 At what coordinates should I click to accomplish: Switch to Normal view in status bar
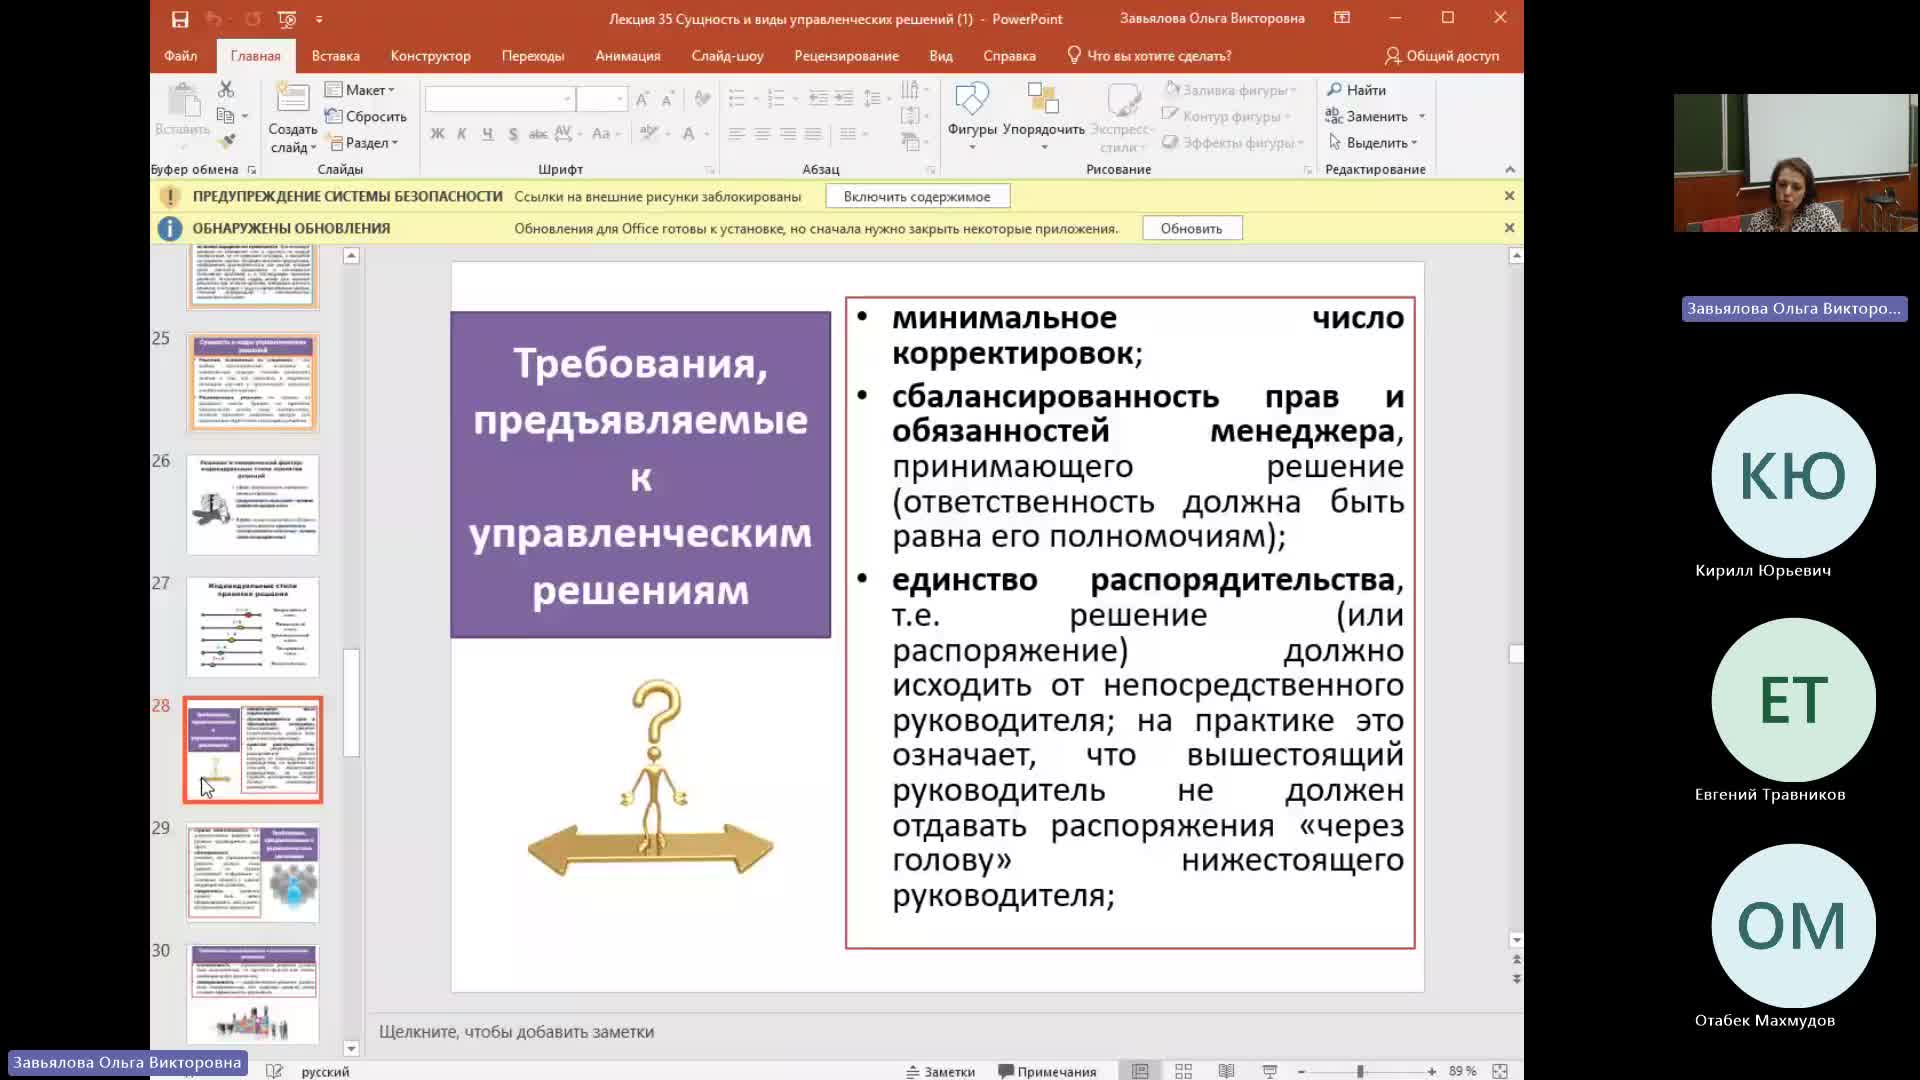pos(1140,1070)
